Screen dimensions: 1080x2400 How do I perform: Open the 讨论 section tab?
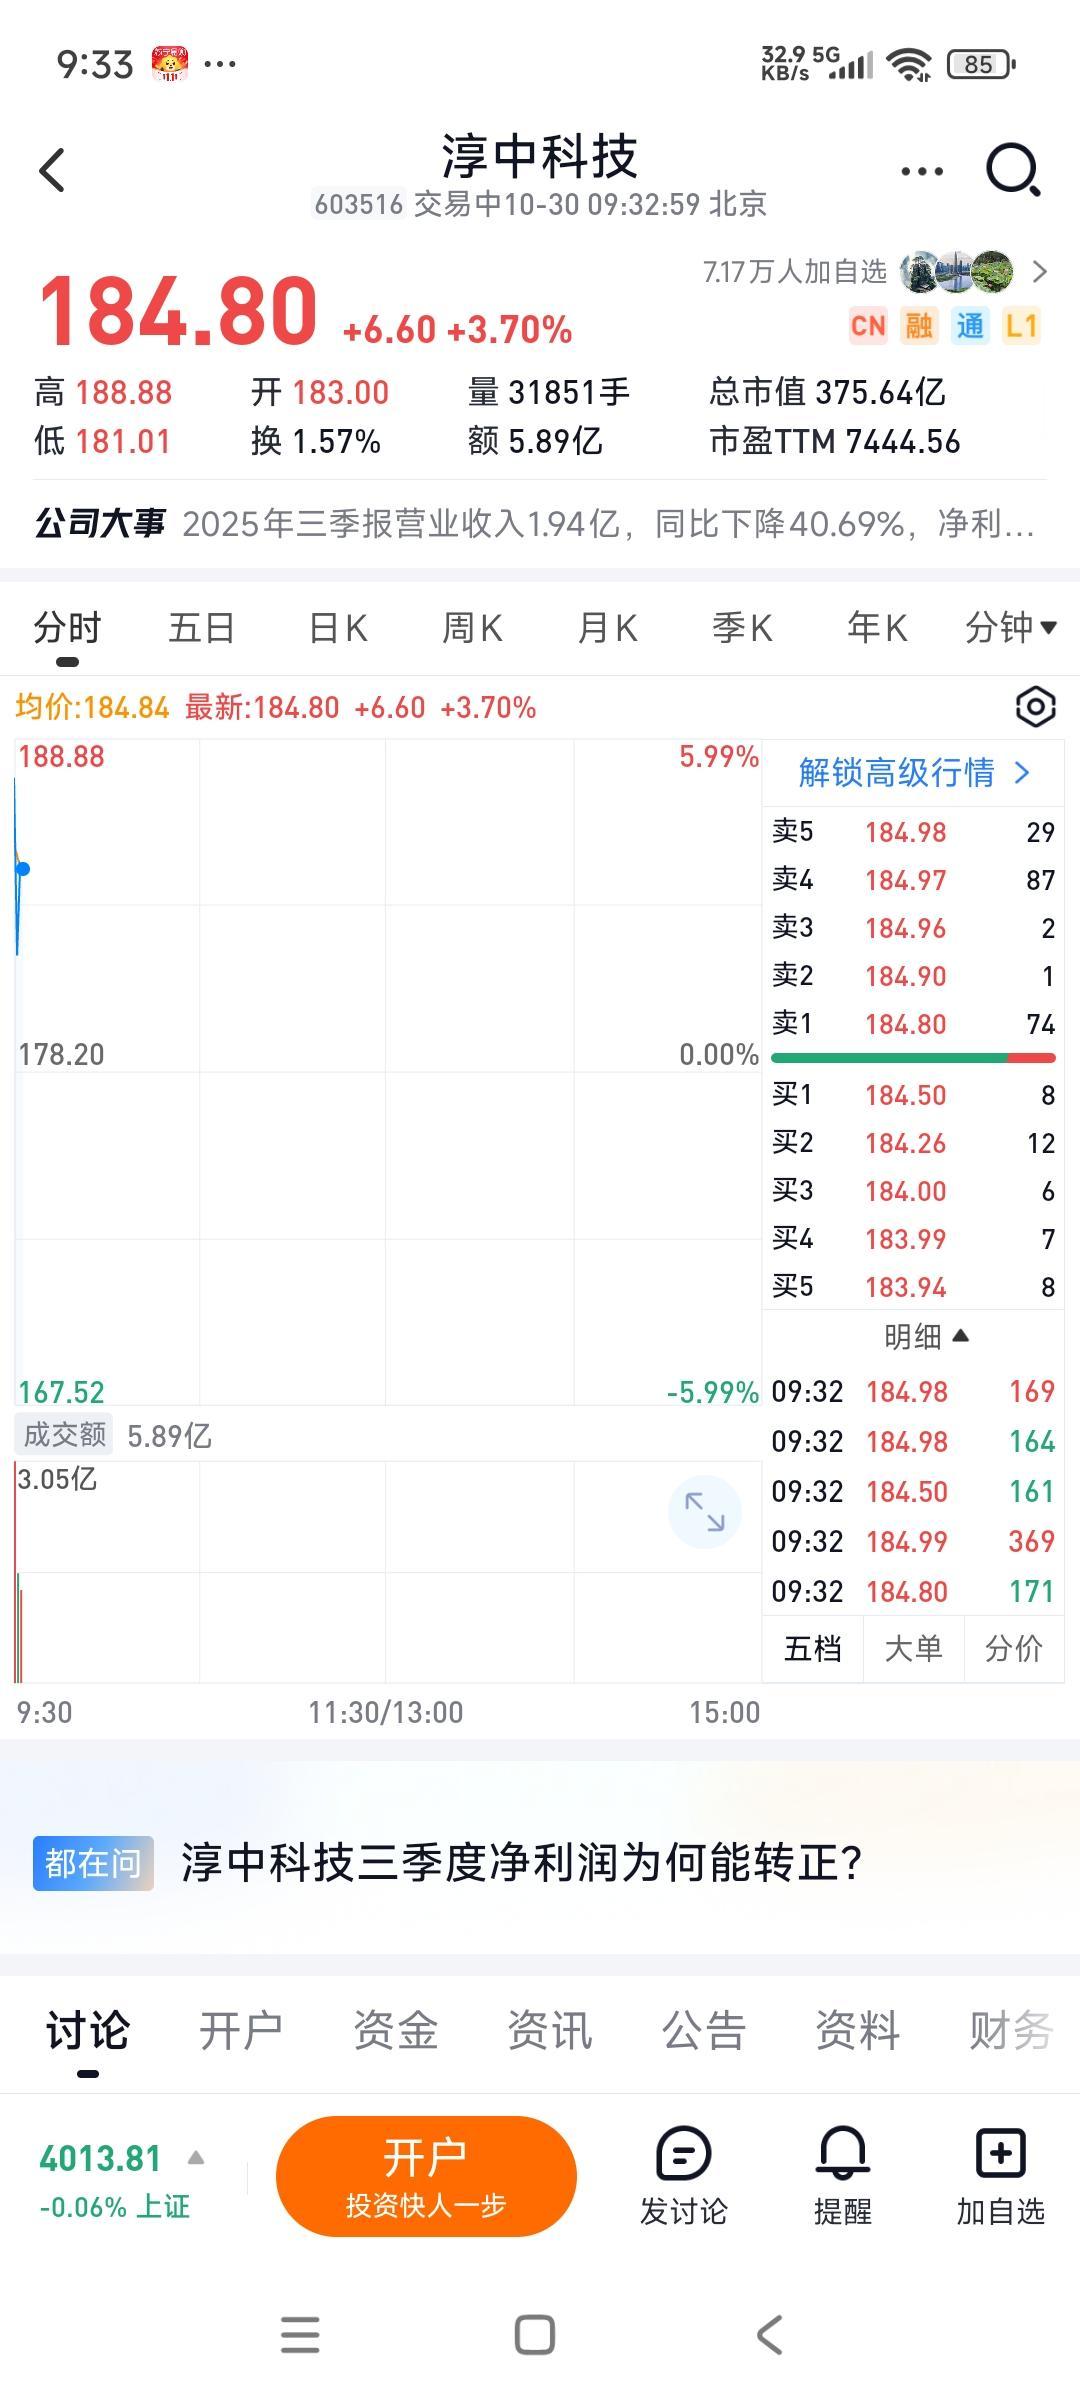pos(87,2031)
